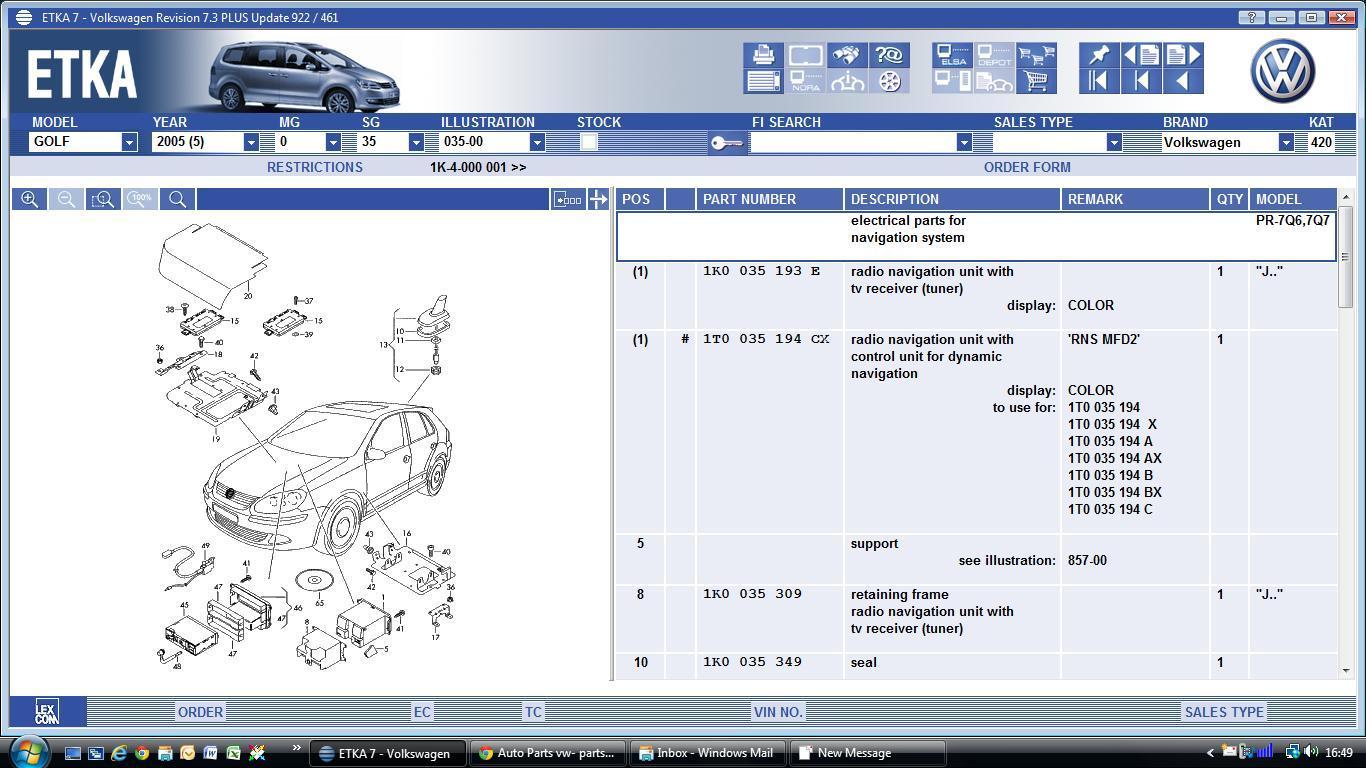Click the key icon beside FI SEARCH

727,143
